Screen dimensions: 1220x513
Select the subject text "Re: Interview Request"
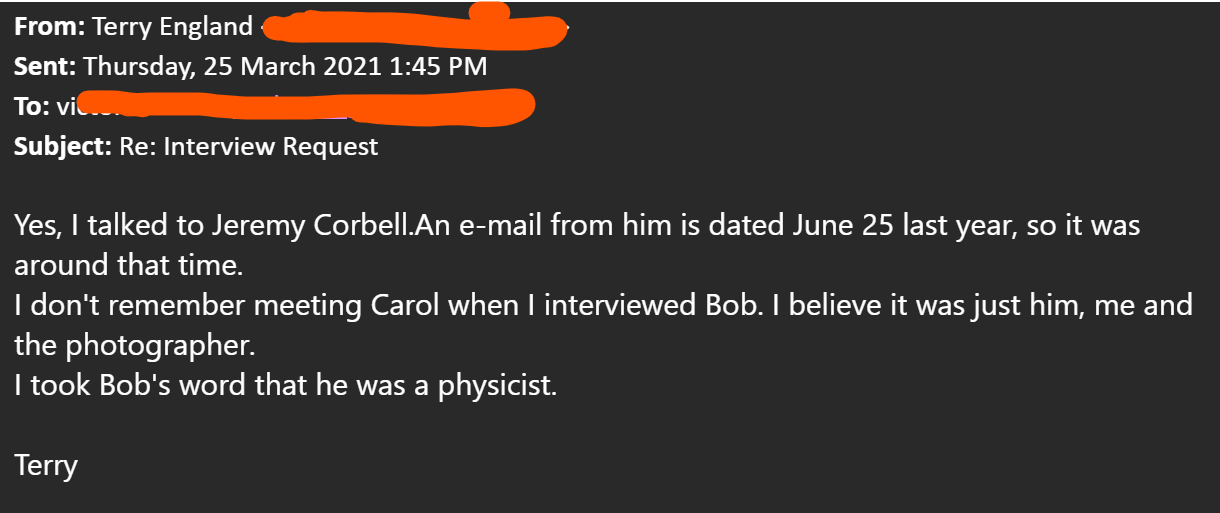[248, 147]
